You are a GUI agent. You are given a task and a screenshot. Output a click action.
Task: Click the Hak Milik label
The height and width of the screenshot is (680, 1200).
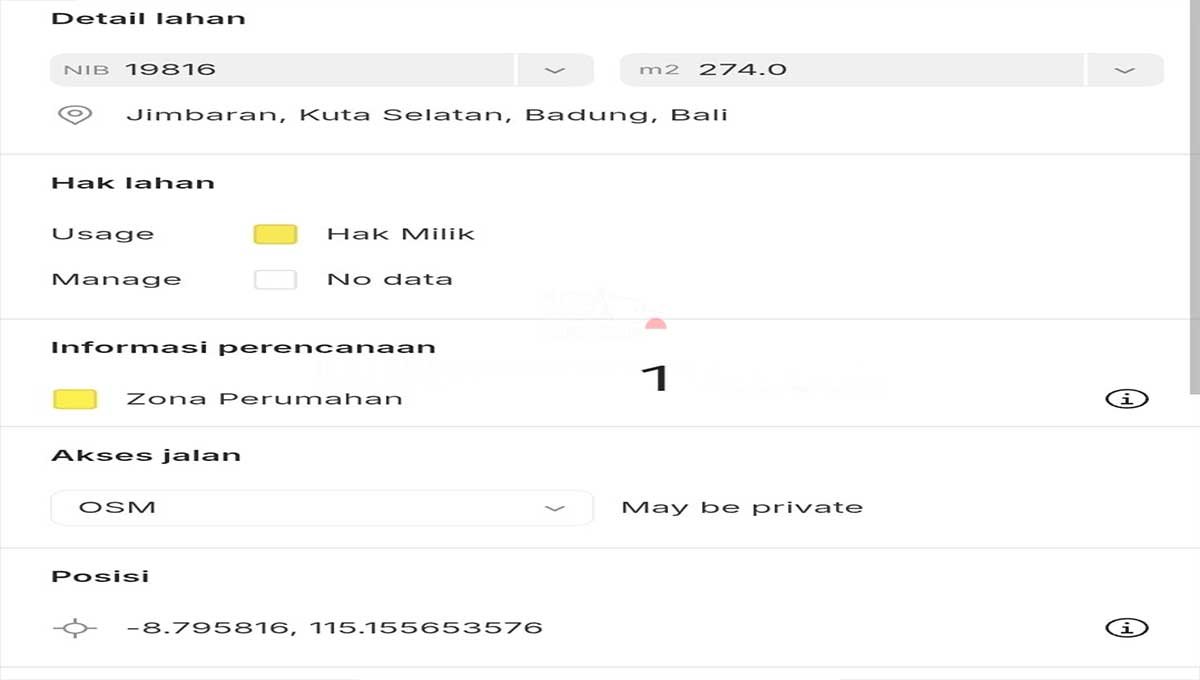pyautogui.click(x=401, y=235)
